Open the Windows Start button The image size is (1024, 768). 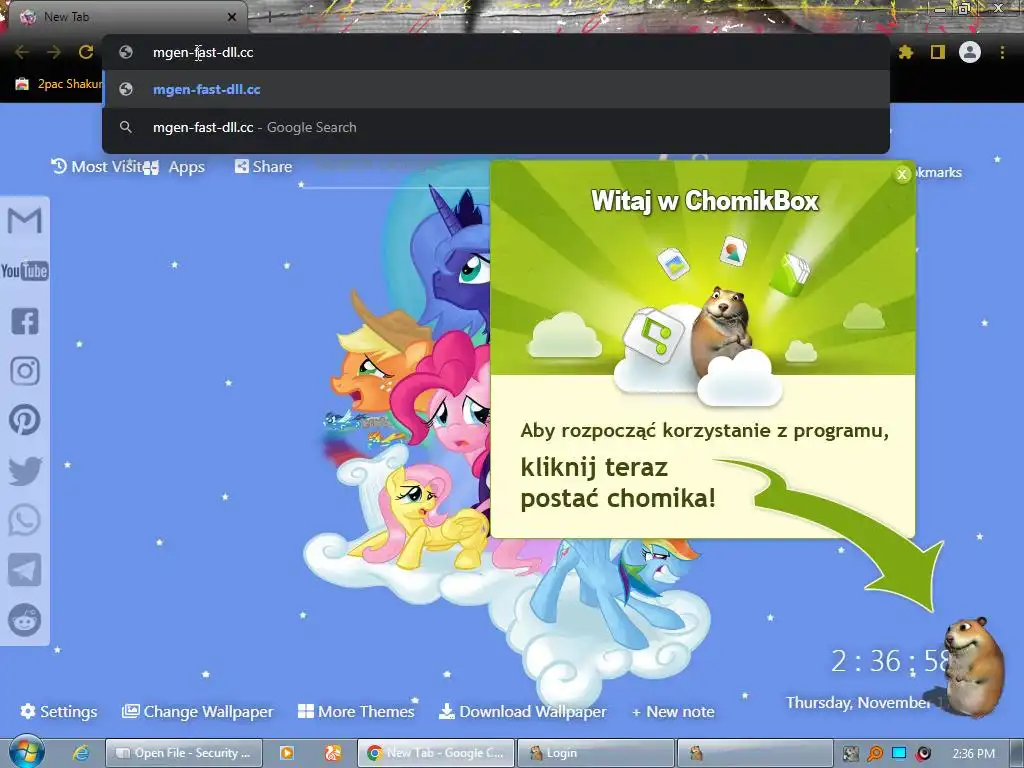click(x=26, y=751)
